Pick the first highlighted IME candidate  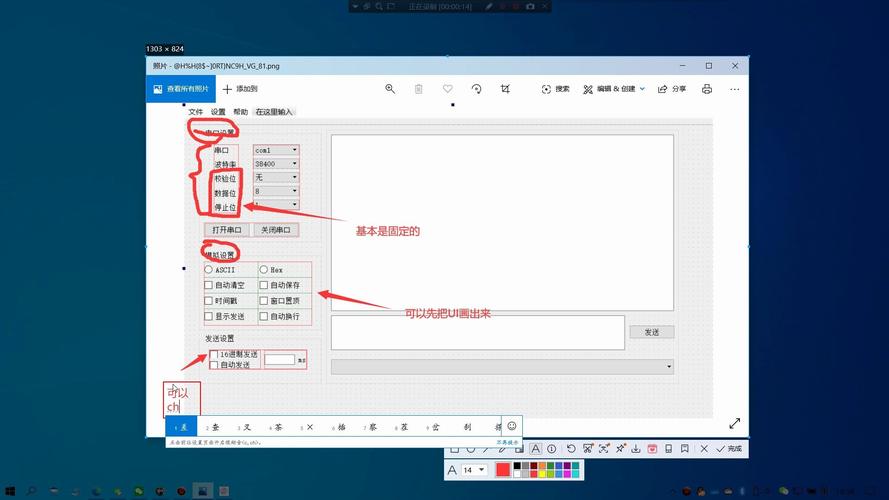(181, 427)
